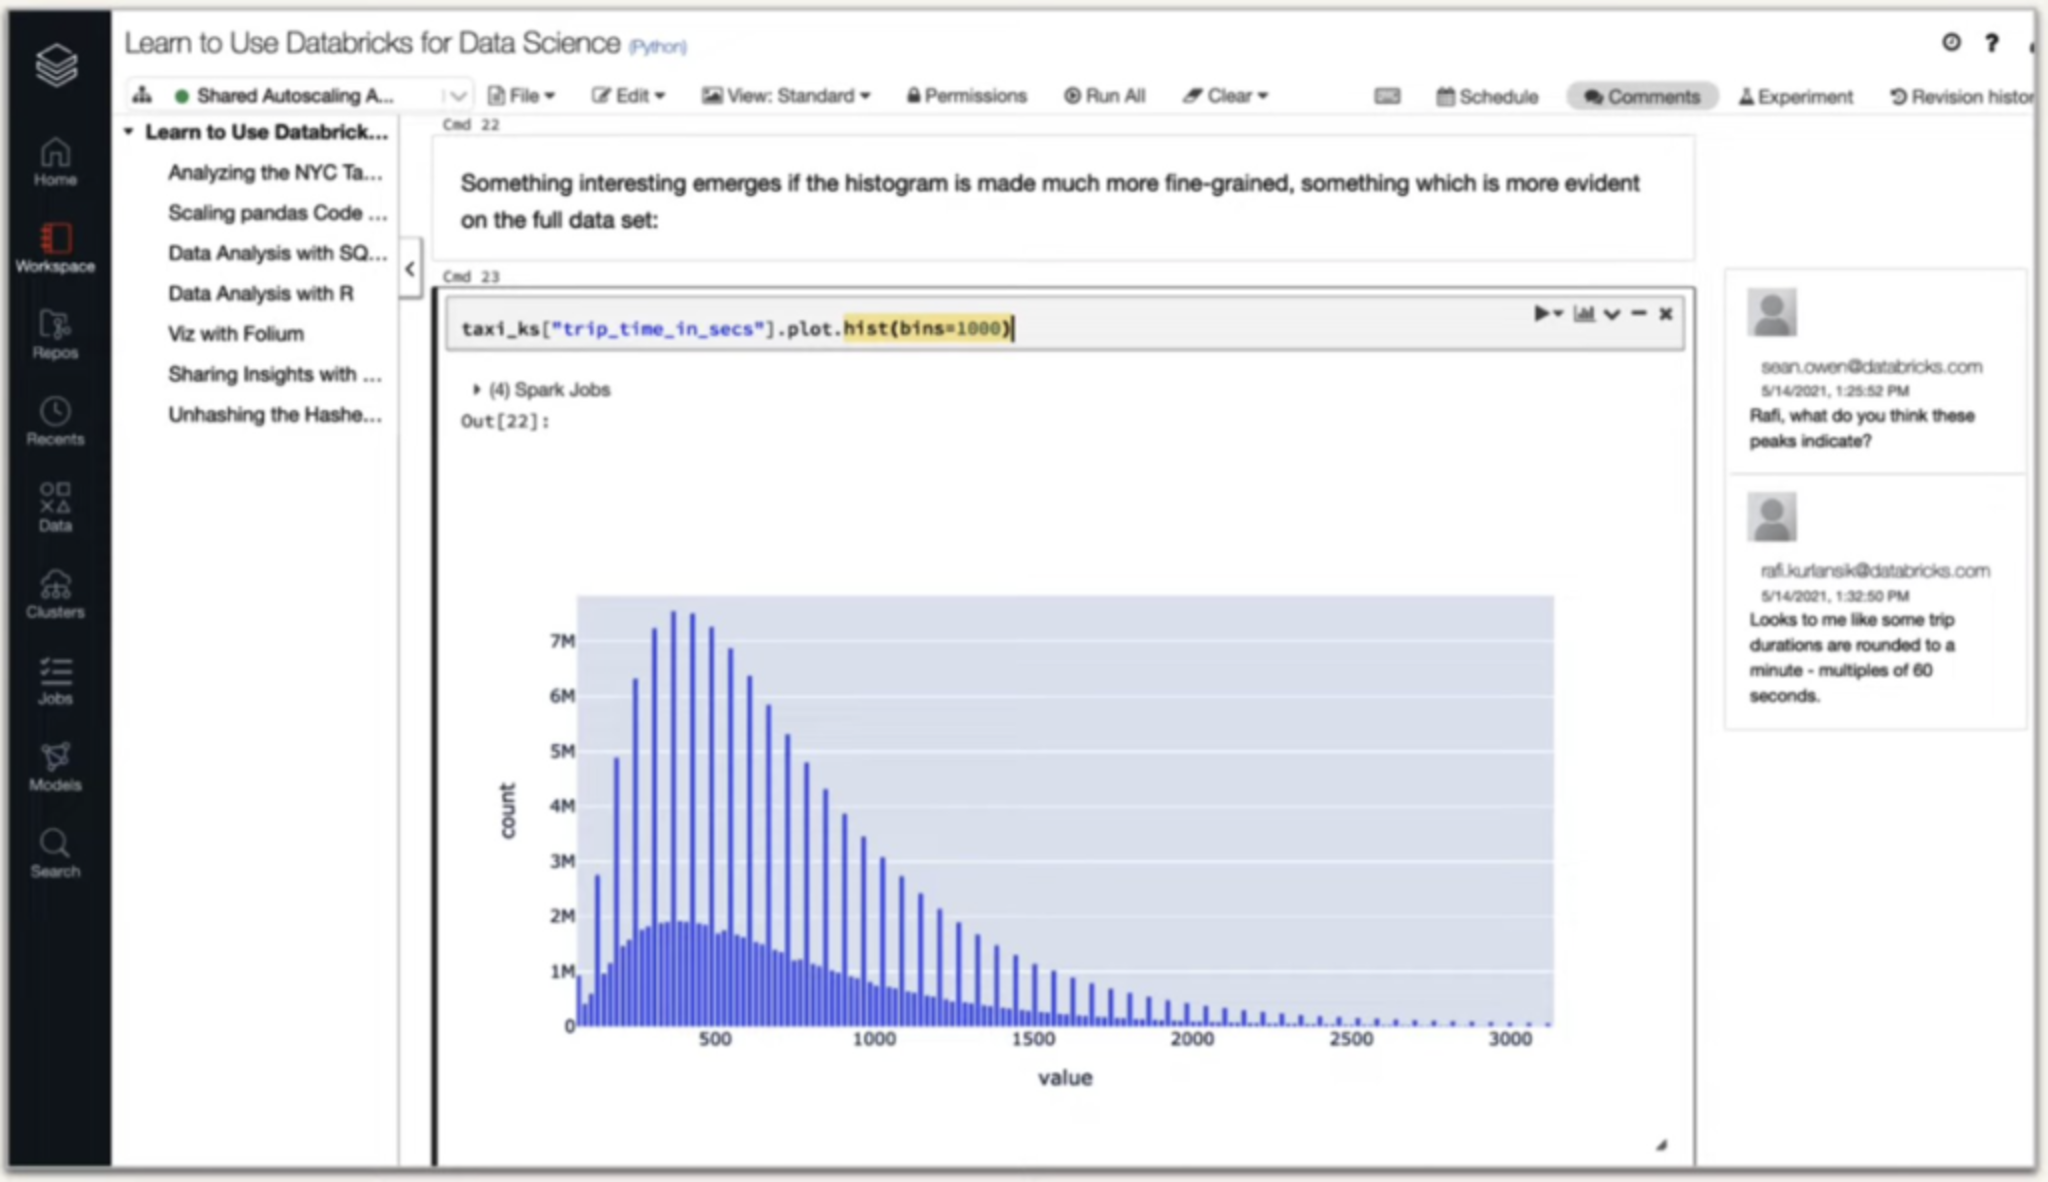Image resolution: width=2048 pixels, height=1182 pixels.
Task: Open the Schedule button
Action: coord(1487,96)
